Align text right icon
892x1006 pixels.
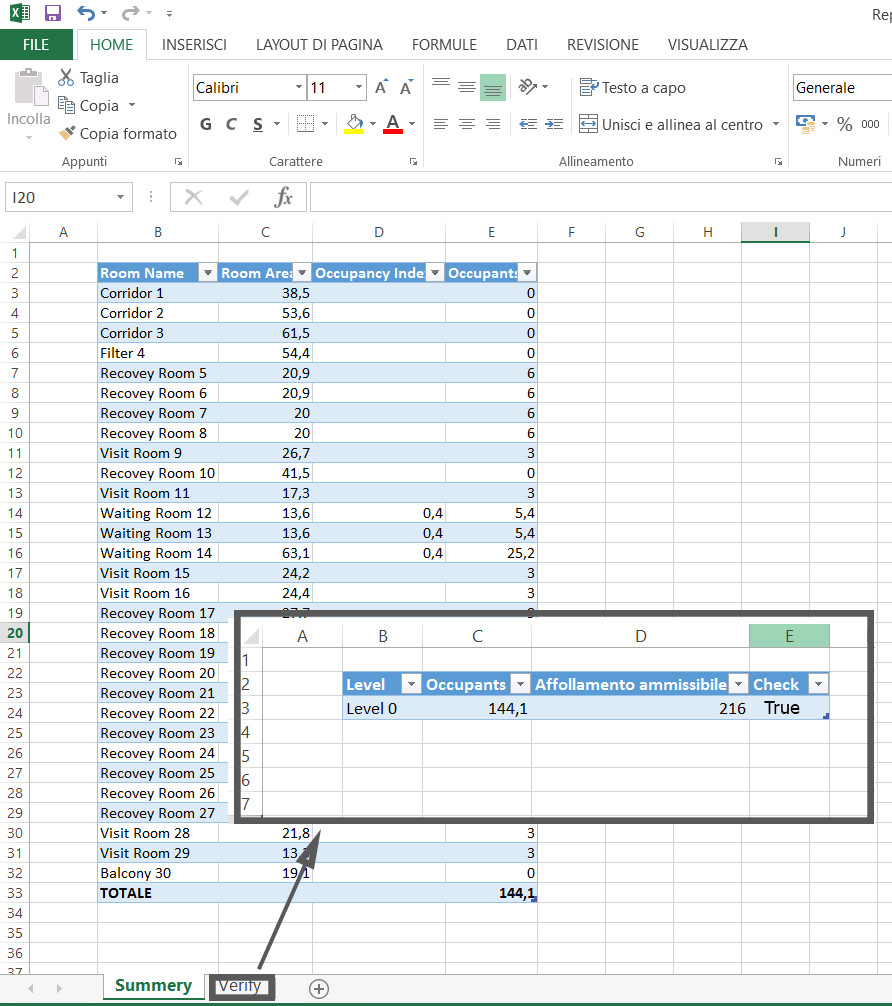tap(493, 124)
